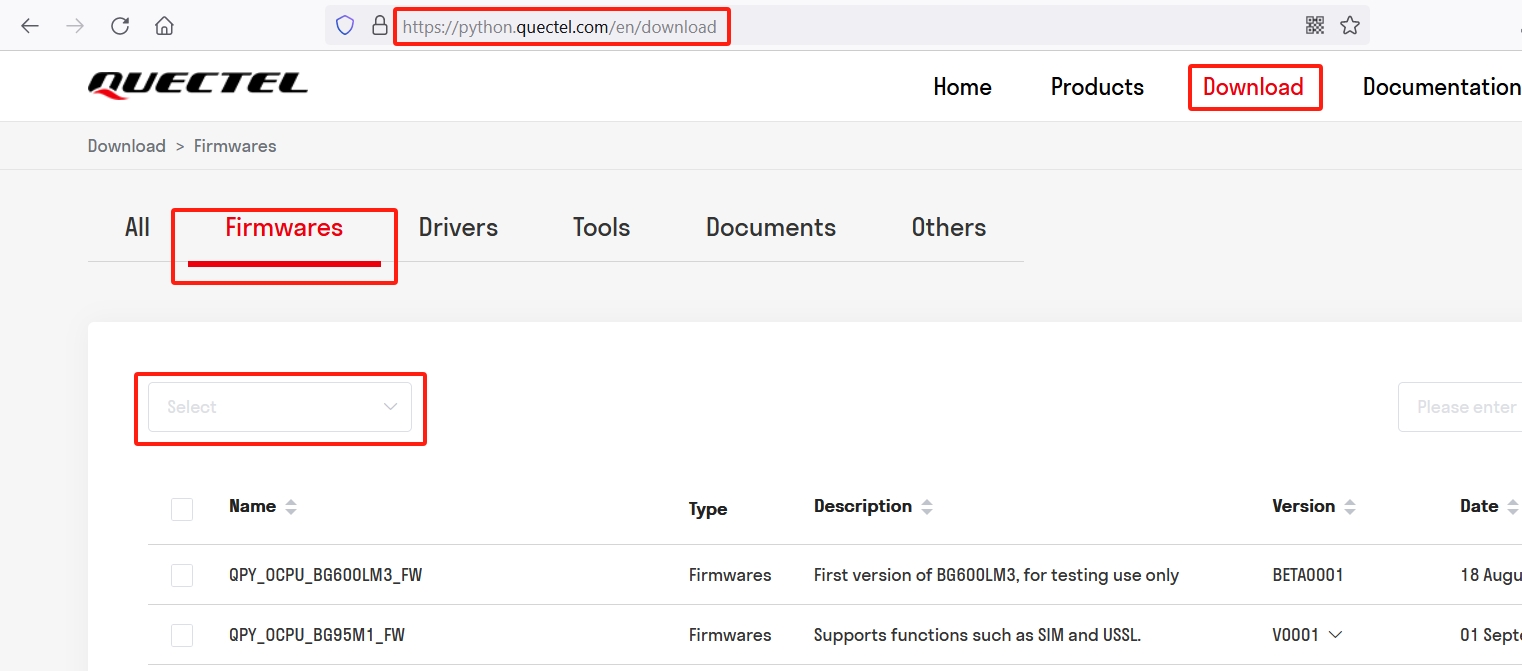View site security padlock info
Screen dimensions: 1522x671
pos(379,26)
